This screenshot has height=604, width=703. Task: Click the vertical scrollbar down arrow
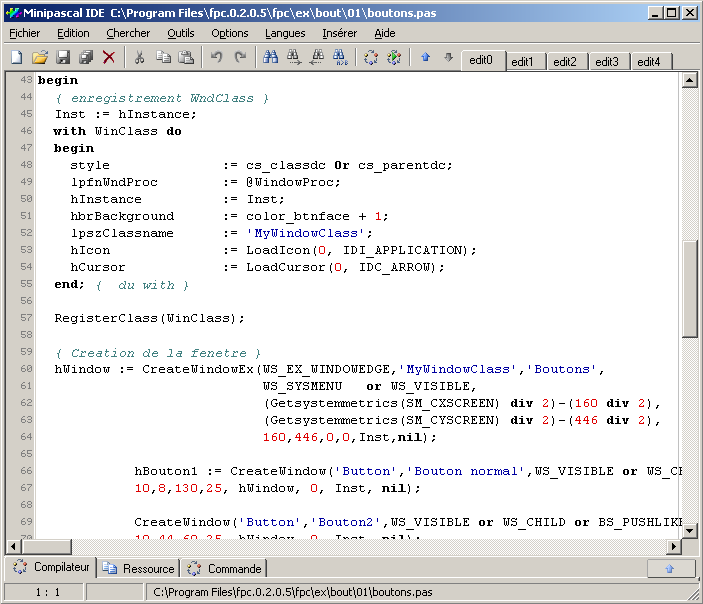click(x=689, y=531)
